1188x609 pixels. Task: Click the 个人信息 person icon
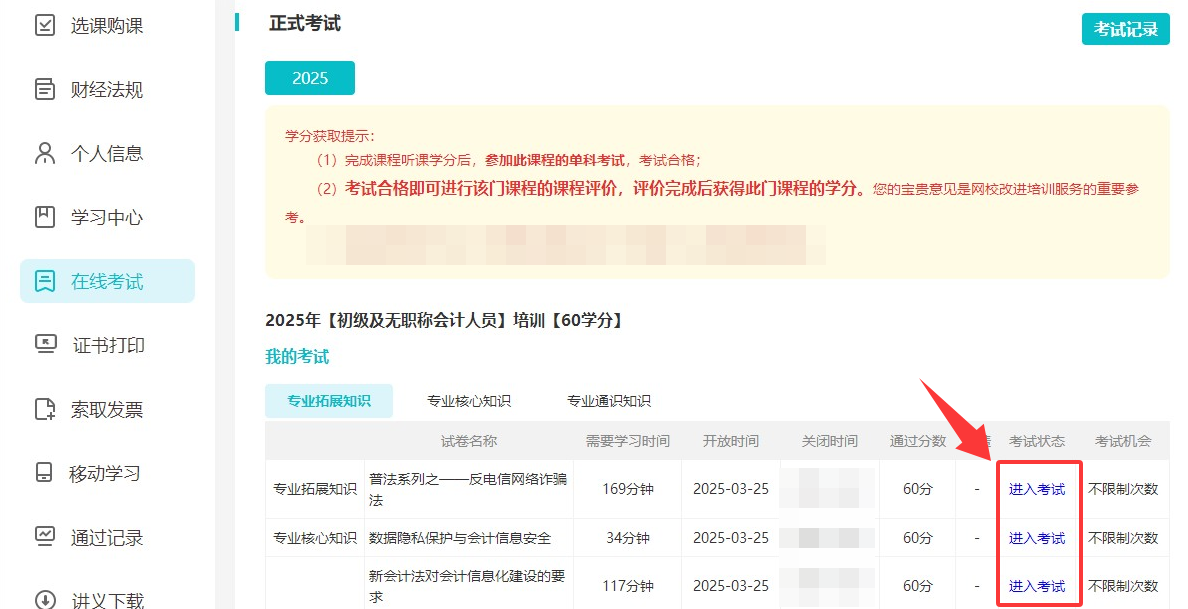coord(45,153)
